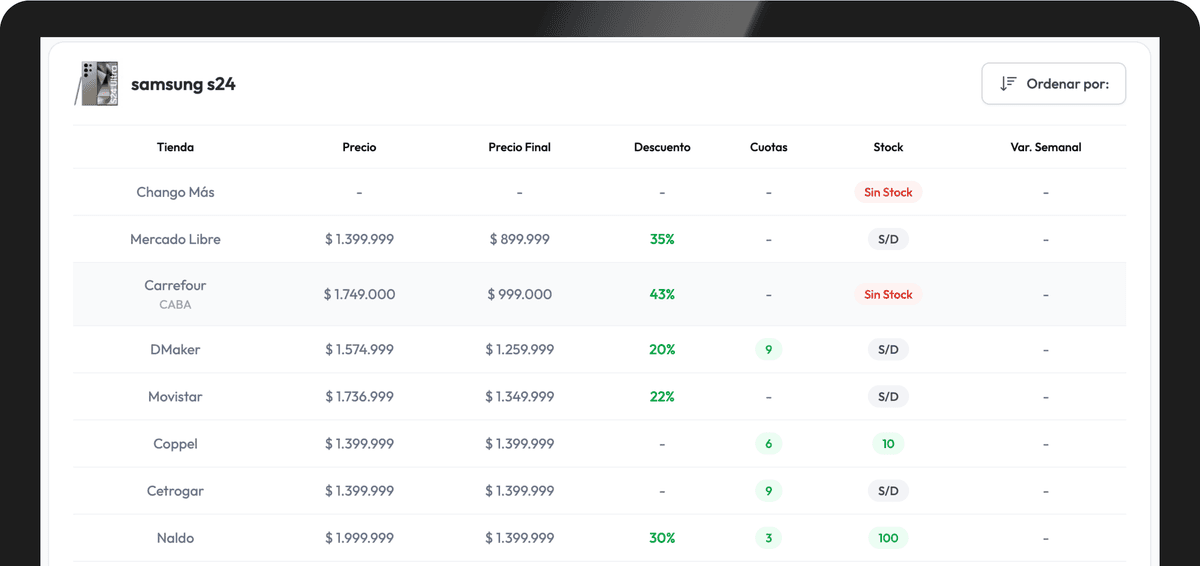Click the stock badge 100 for Naldo

[x=888, y=538]
